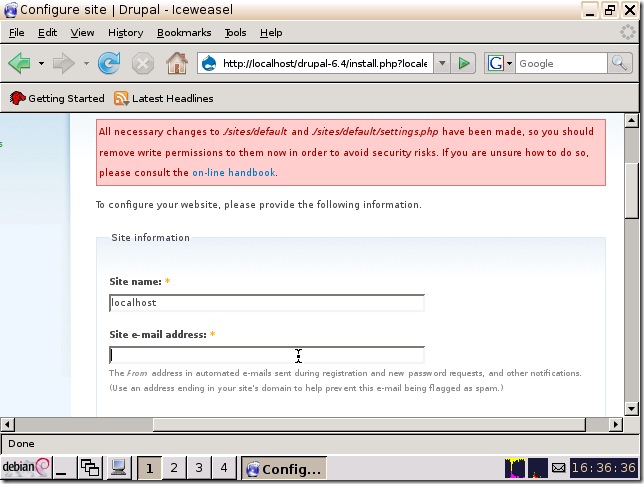Click the vertical scrollbar thumb

tap(631, 191)
